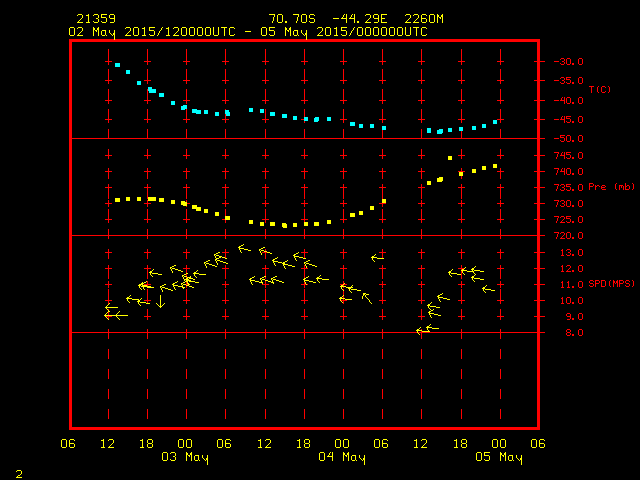Click the -40.0 temperature tick label

click(x=569, y=100)
